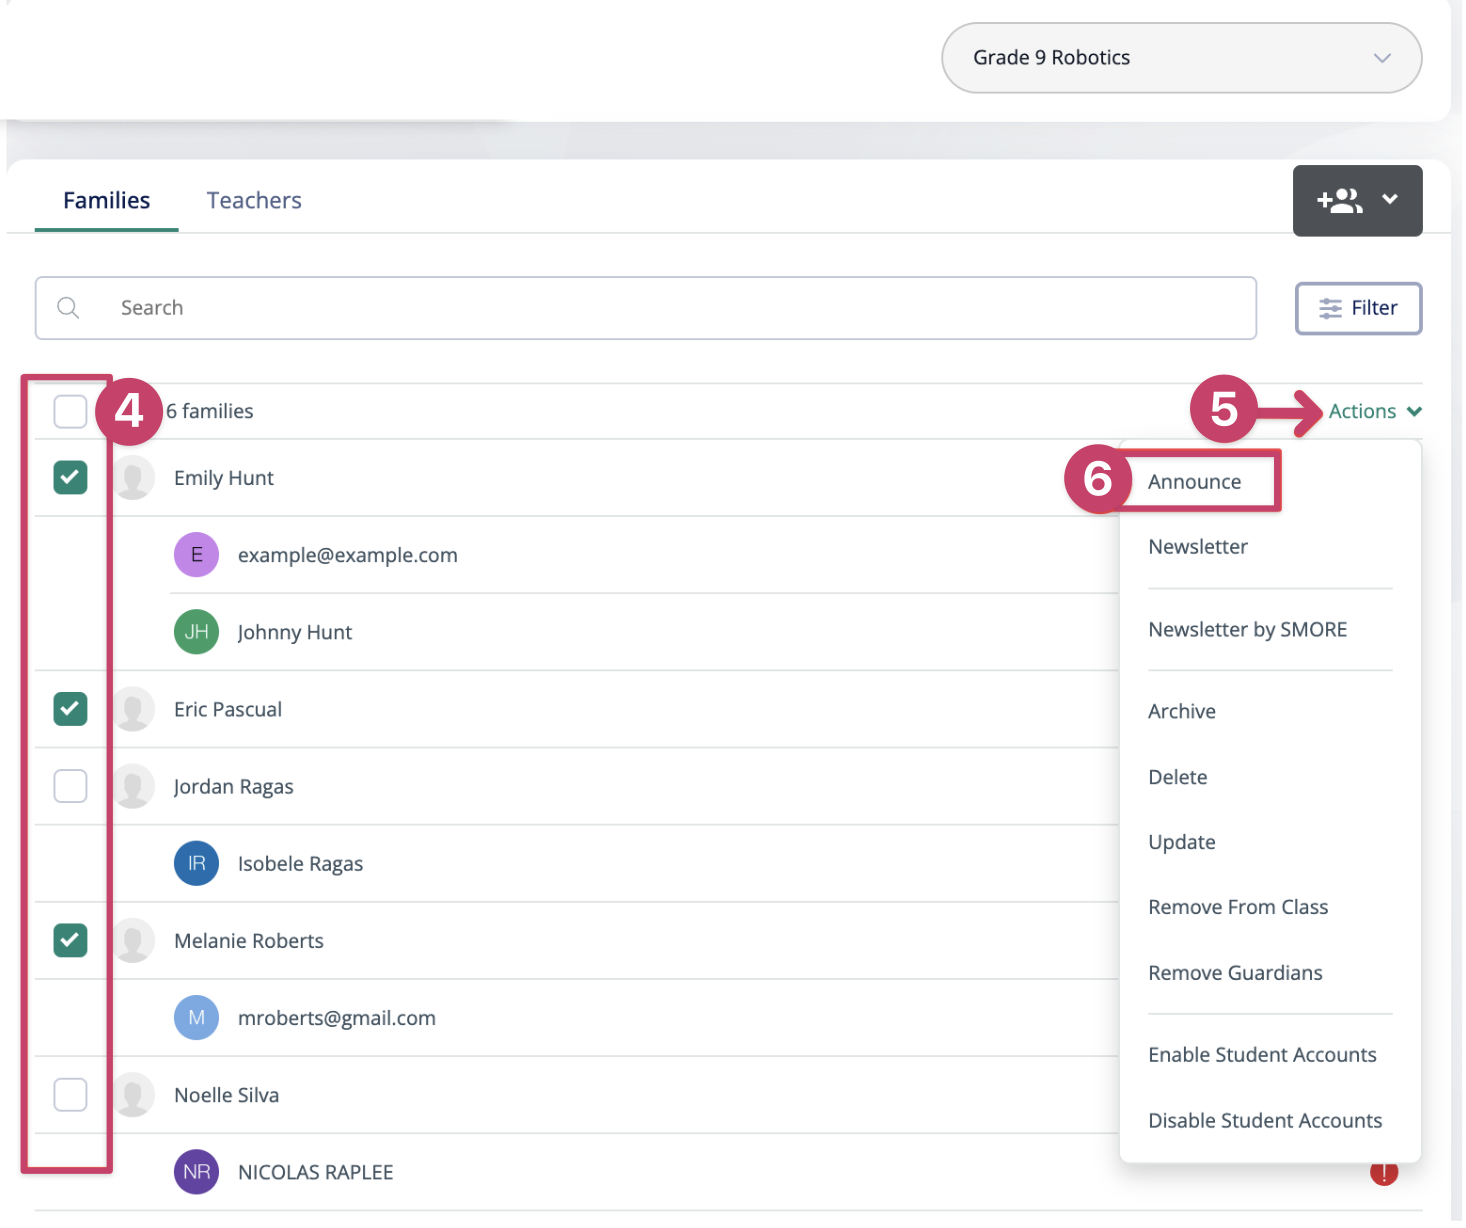Choose Remove From Class option
The width and height of the screenshot is (1466, 1228).
coord(1238,908)
